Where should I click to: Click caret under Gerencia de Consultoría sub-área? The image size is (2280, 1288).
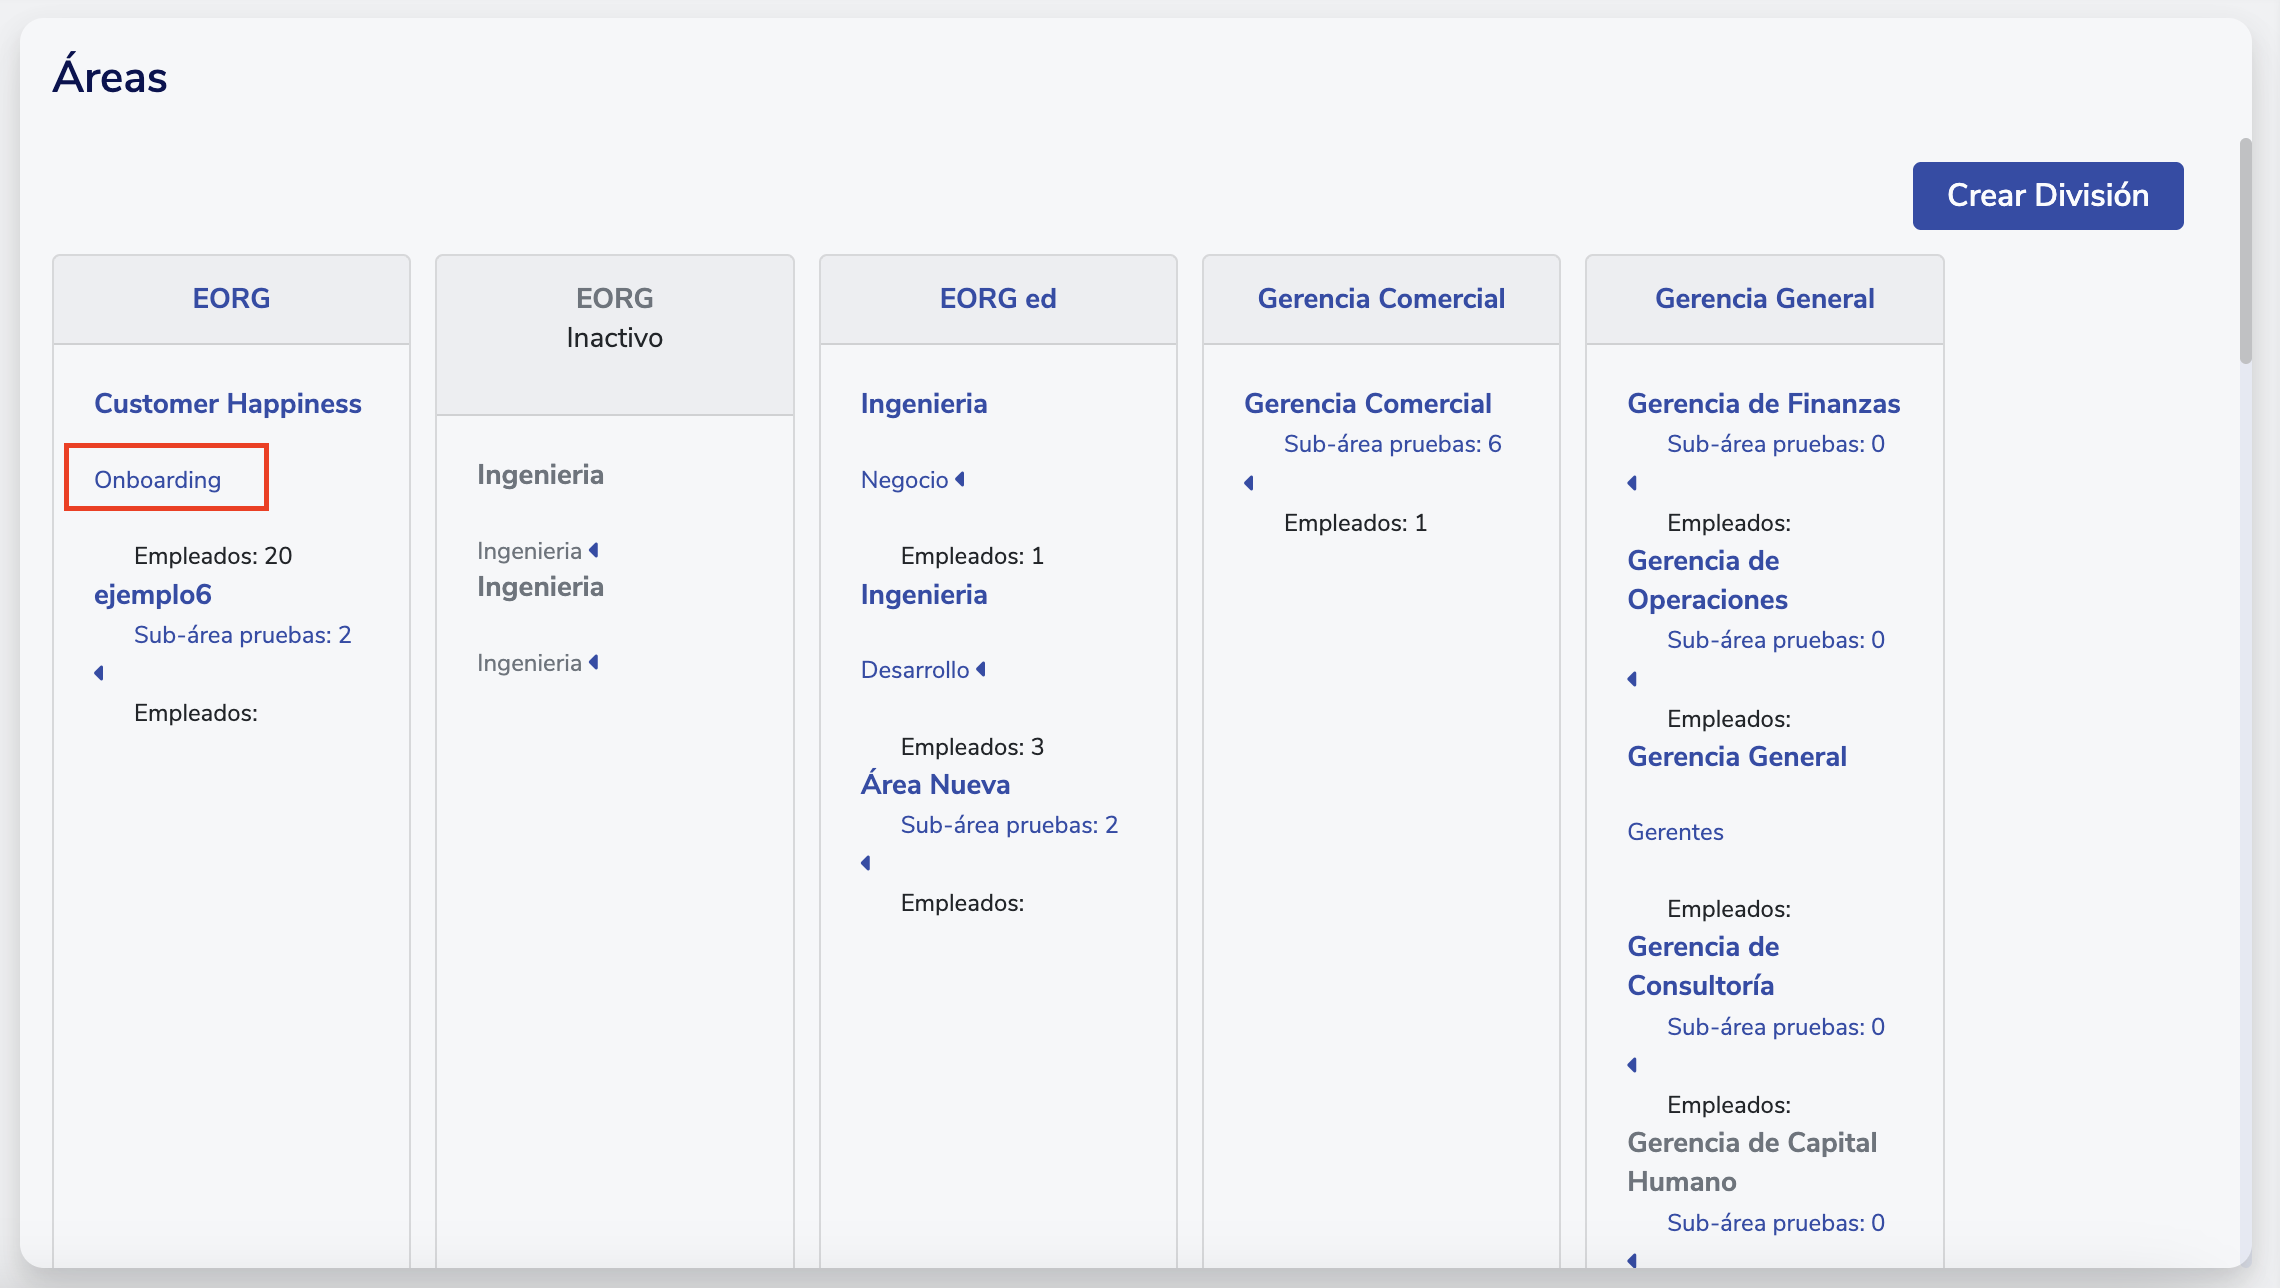coord(1632,1065)
